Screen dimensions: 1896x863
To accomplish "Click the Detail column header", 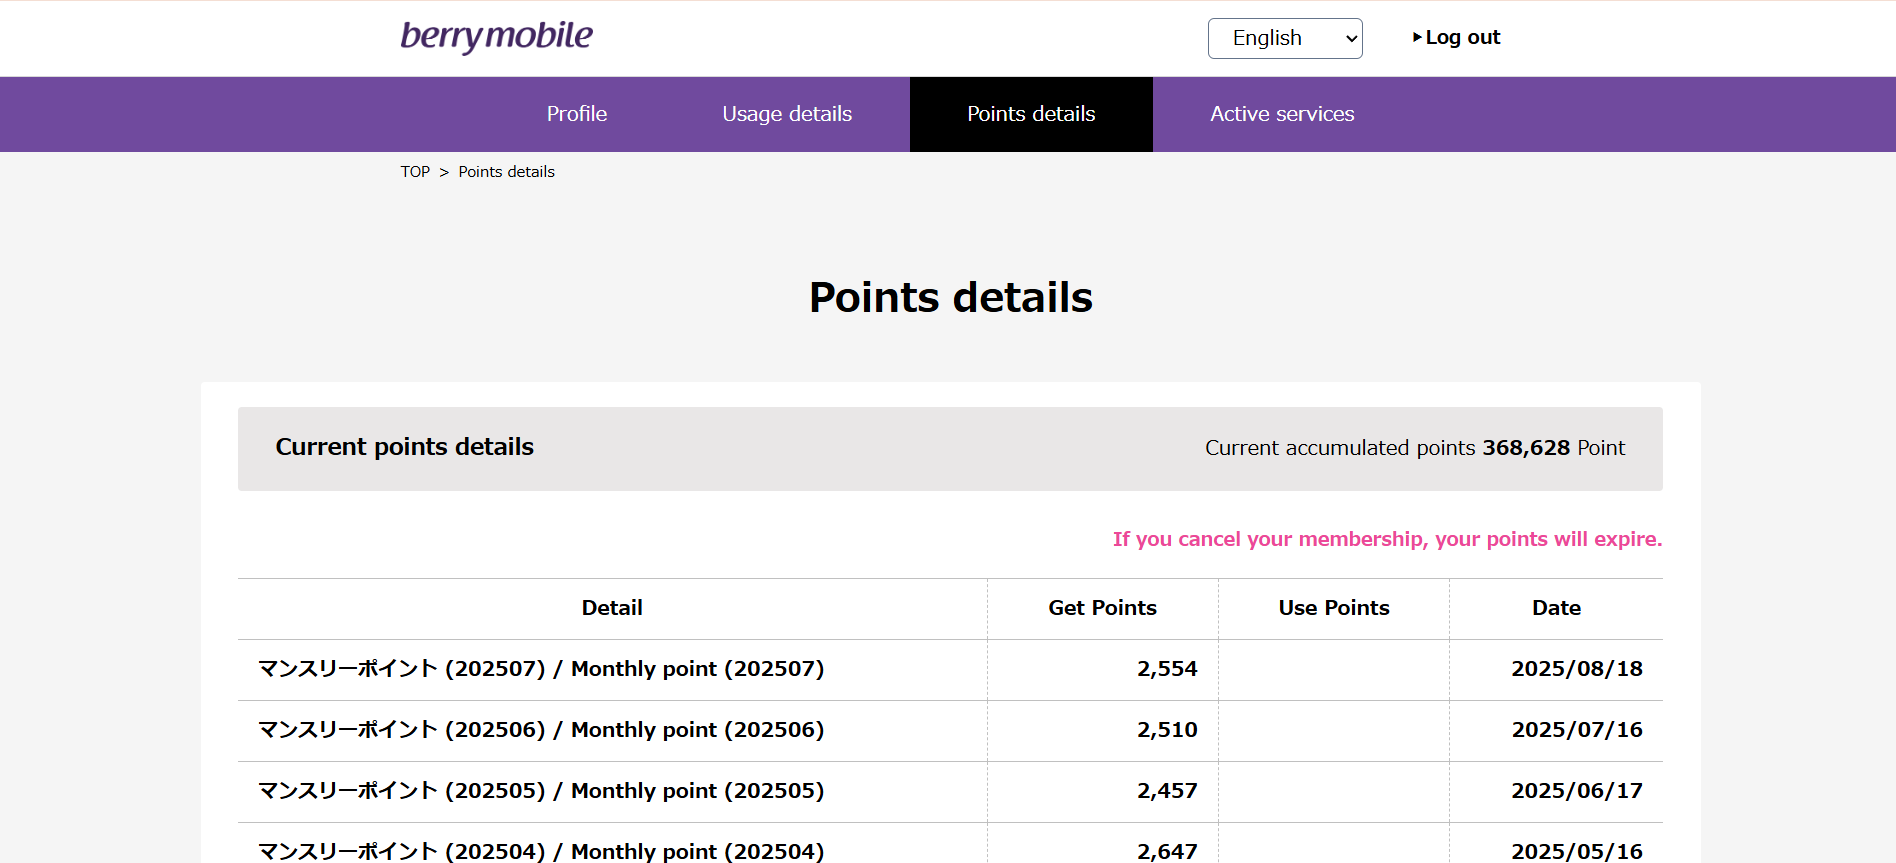I will (x=612, y=608).
